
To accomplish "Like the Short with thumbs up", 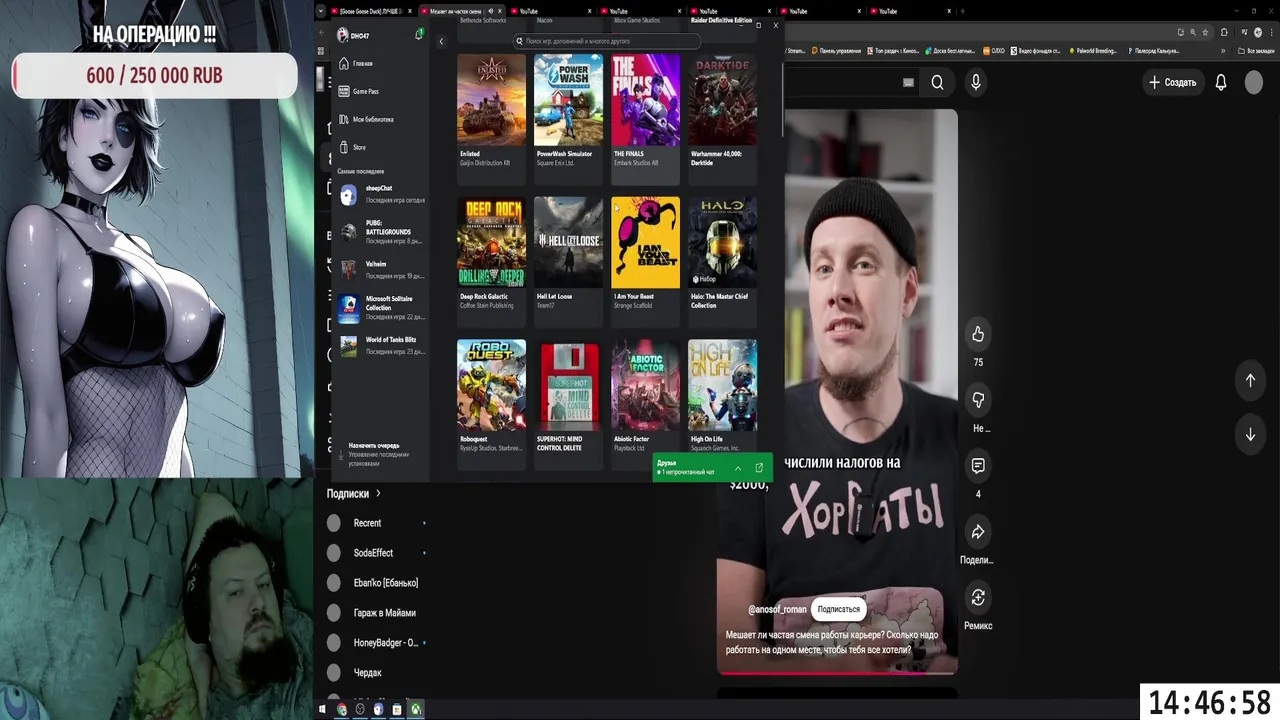I will tap(978, 334).
